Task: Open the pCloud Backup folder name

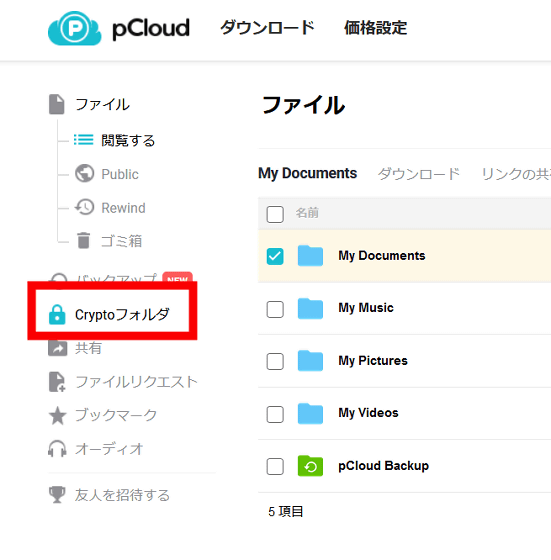Action: click(x=384, y=466)
